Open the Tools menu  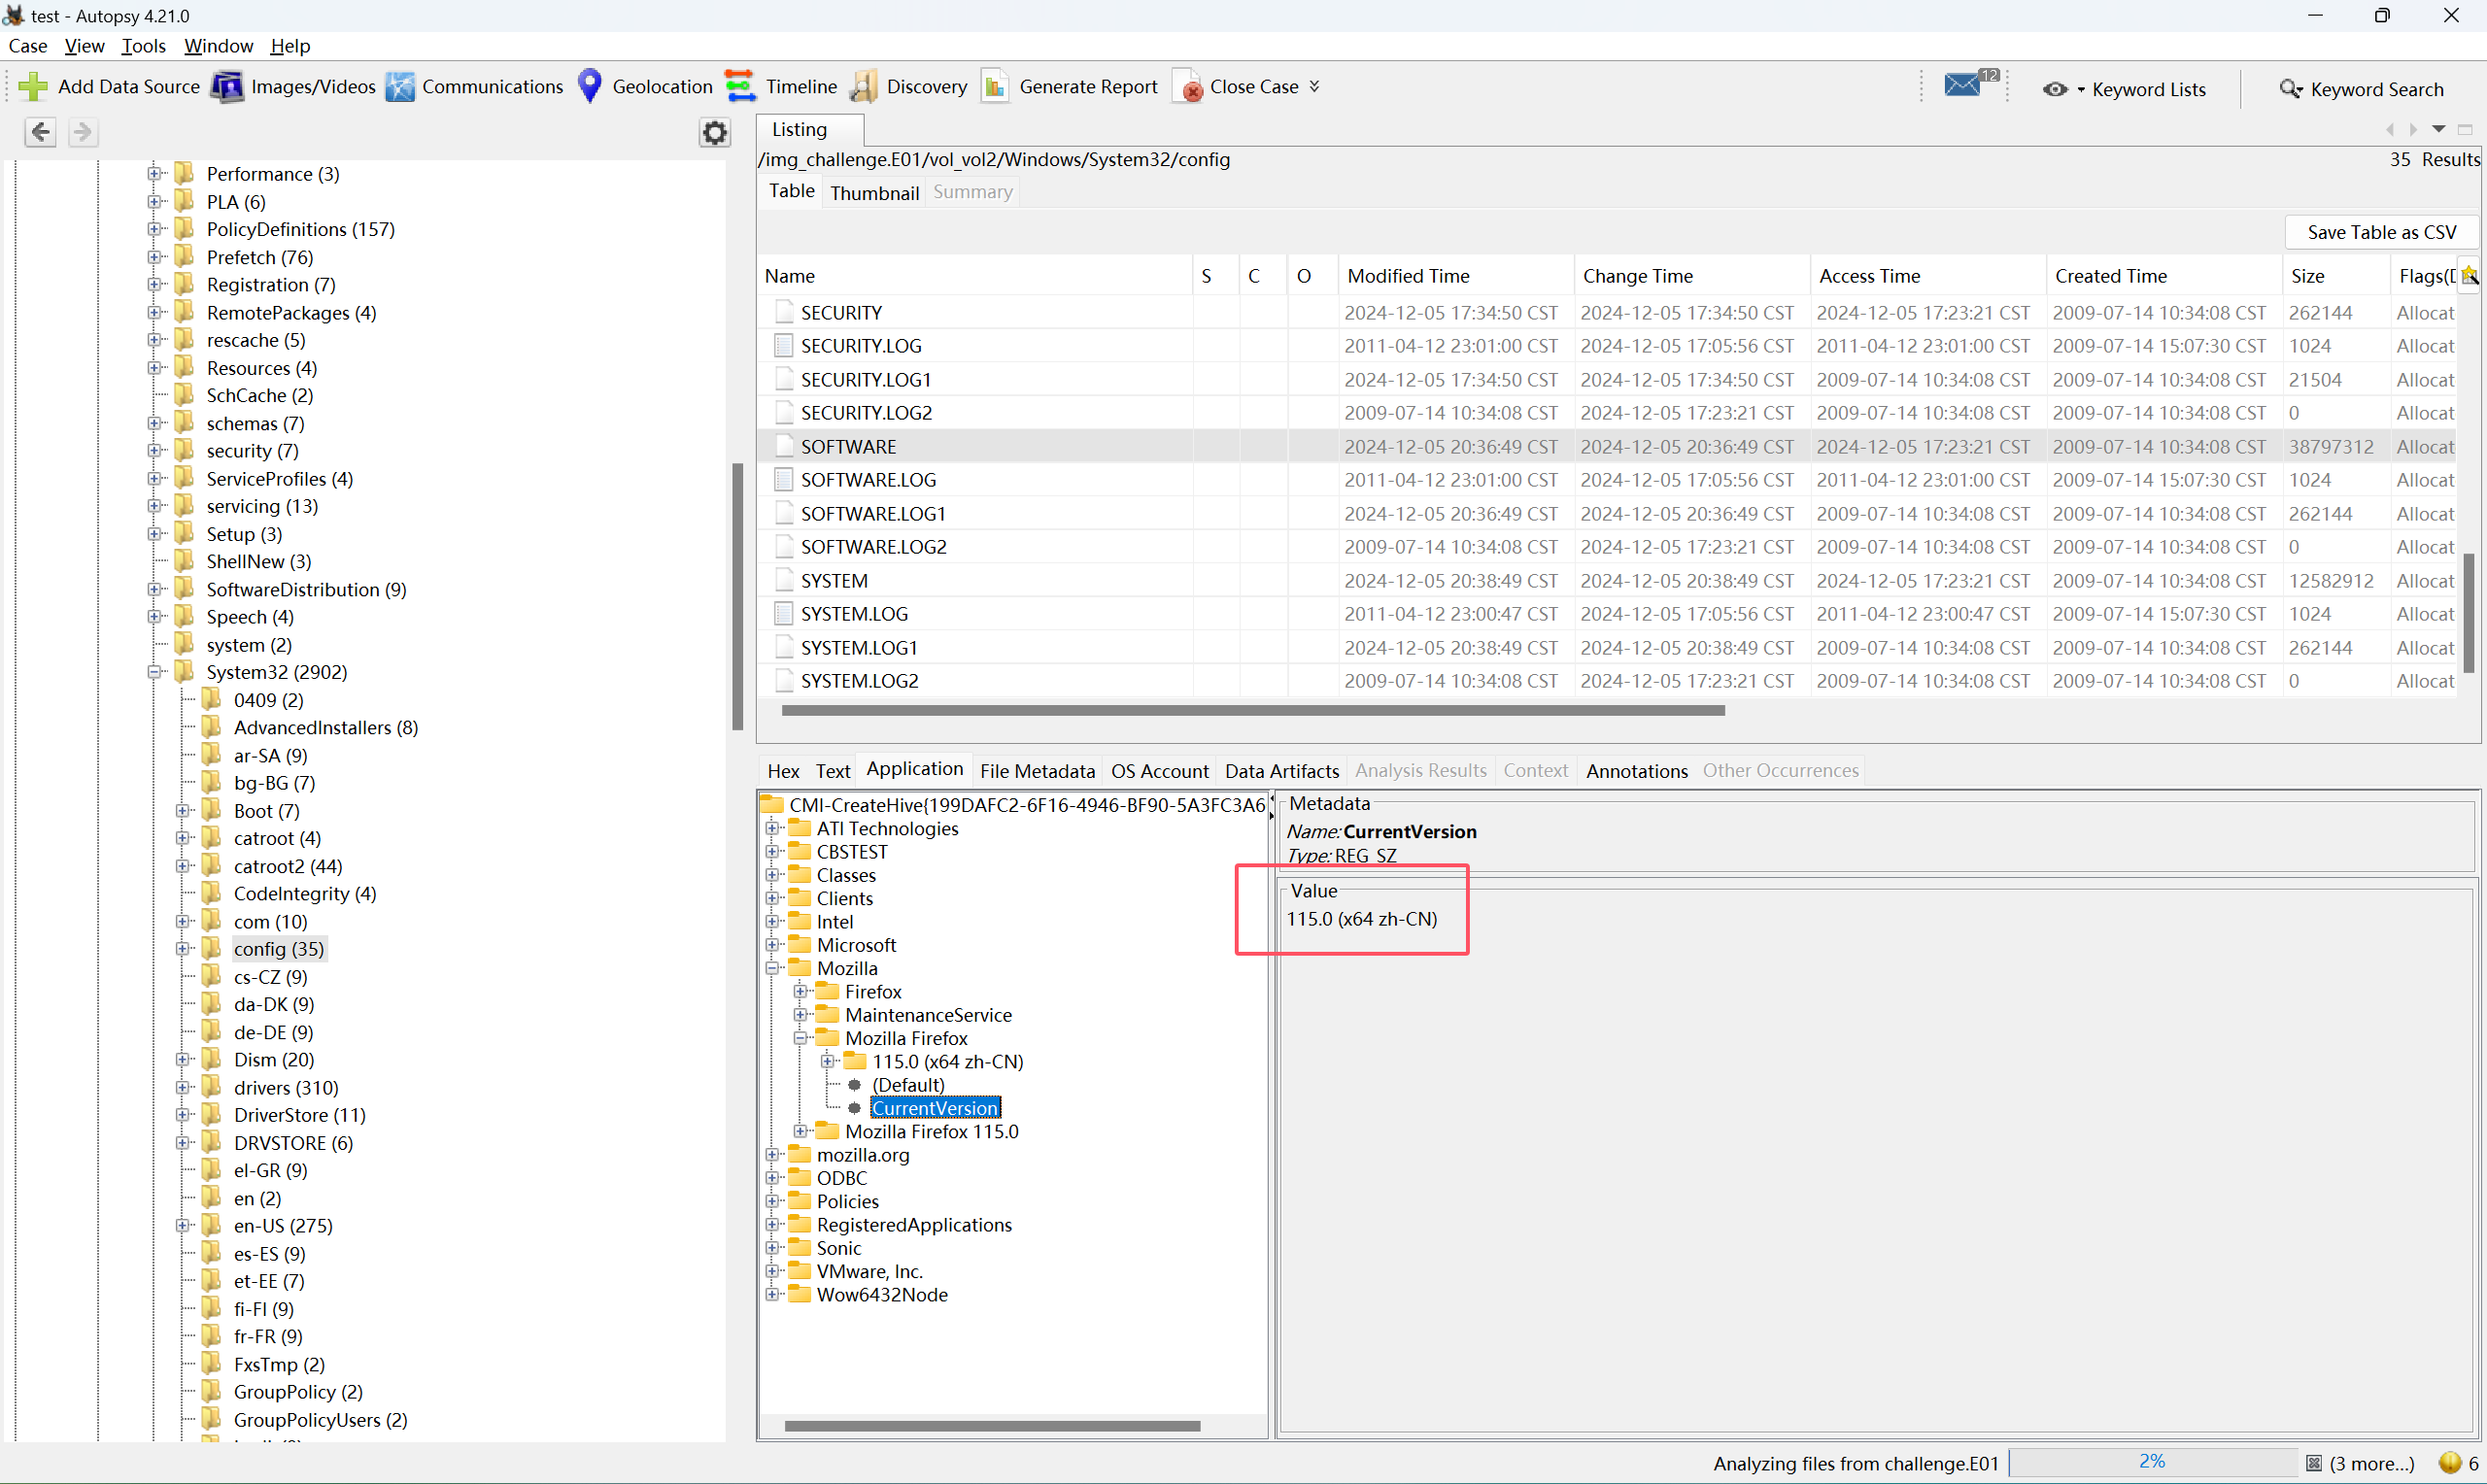click(x=143, y=46)
